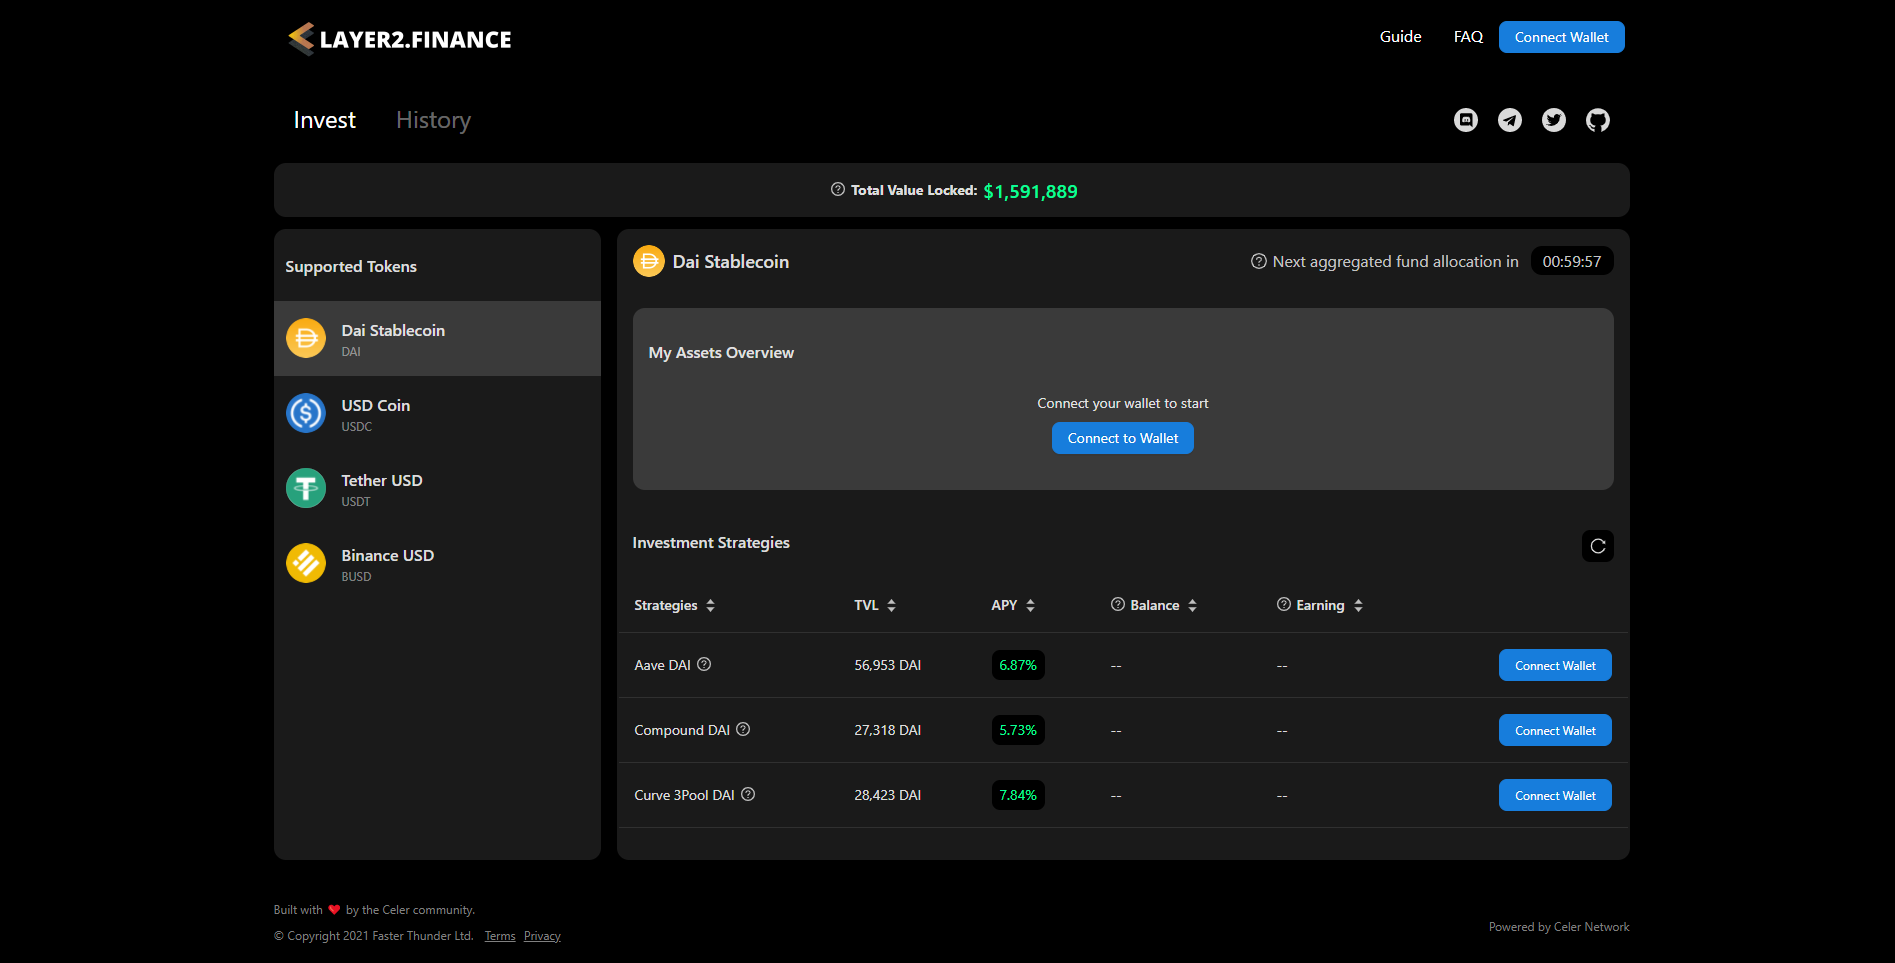Image resolution: width=1895 pixels, height=963 pixels.
Task: Click the 7.84% APY badge
Action: [1018, 795]
